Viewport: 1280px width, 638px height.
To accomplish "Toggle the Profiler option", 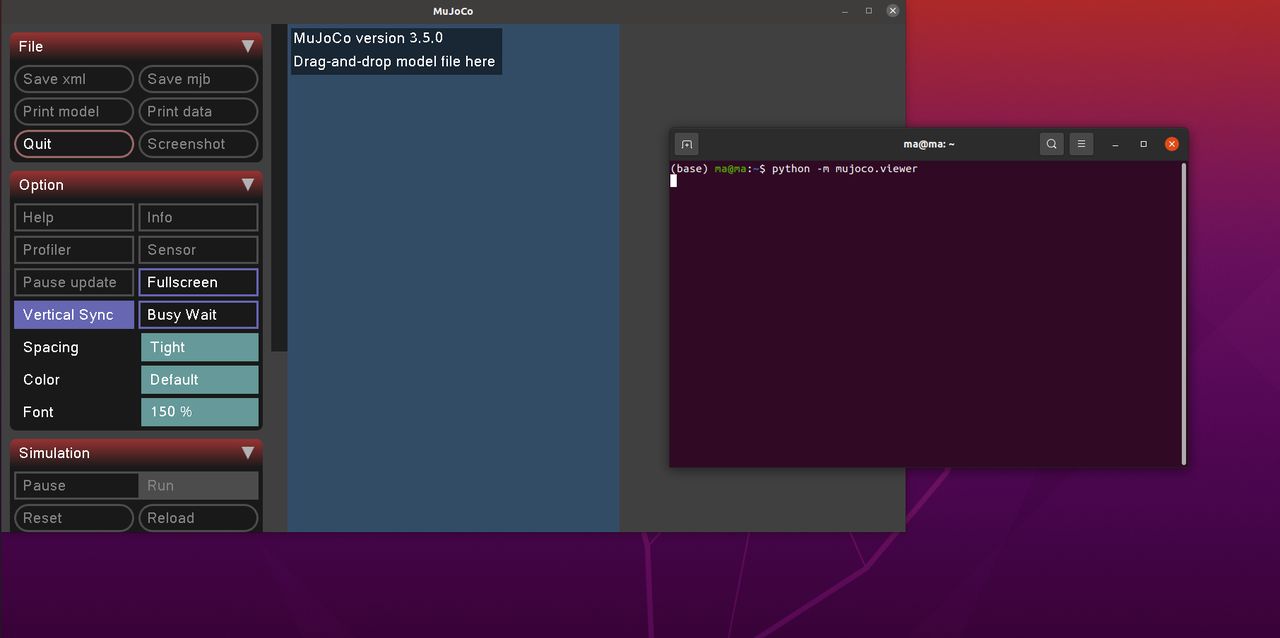I will click(74, 250).
